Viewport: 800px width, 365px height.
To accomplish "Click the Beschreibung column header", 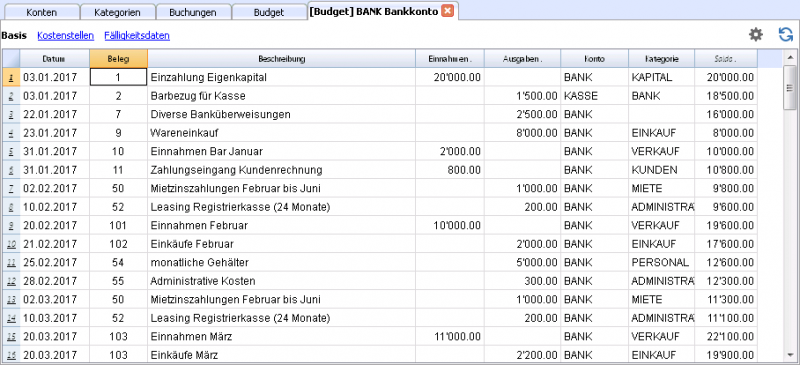I will pyautogui.click(x=282, y=59).
